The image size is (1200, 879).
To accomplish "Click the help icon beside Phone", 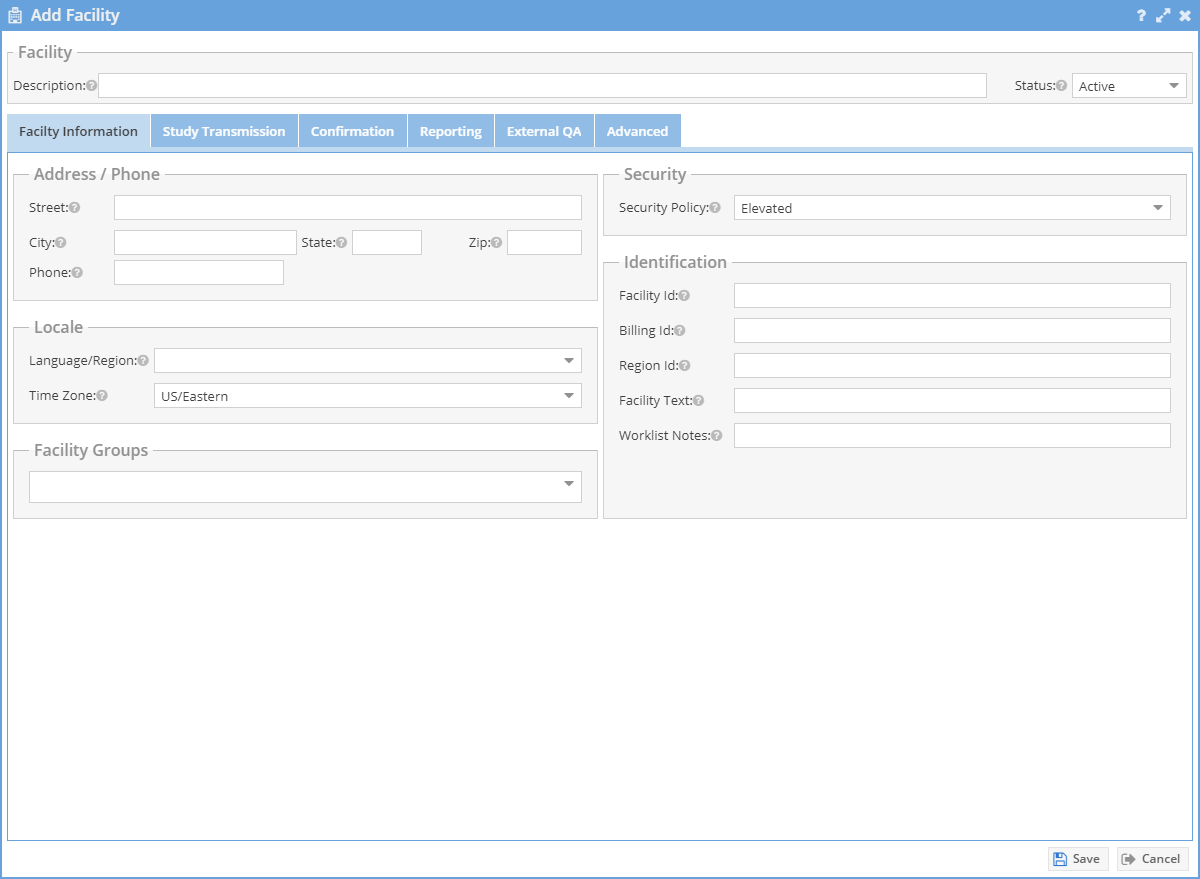I will [78, 273].
